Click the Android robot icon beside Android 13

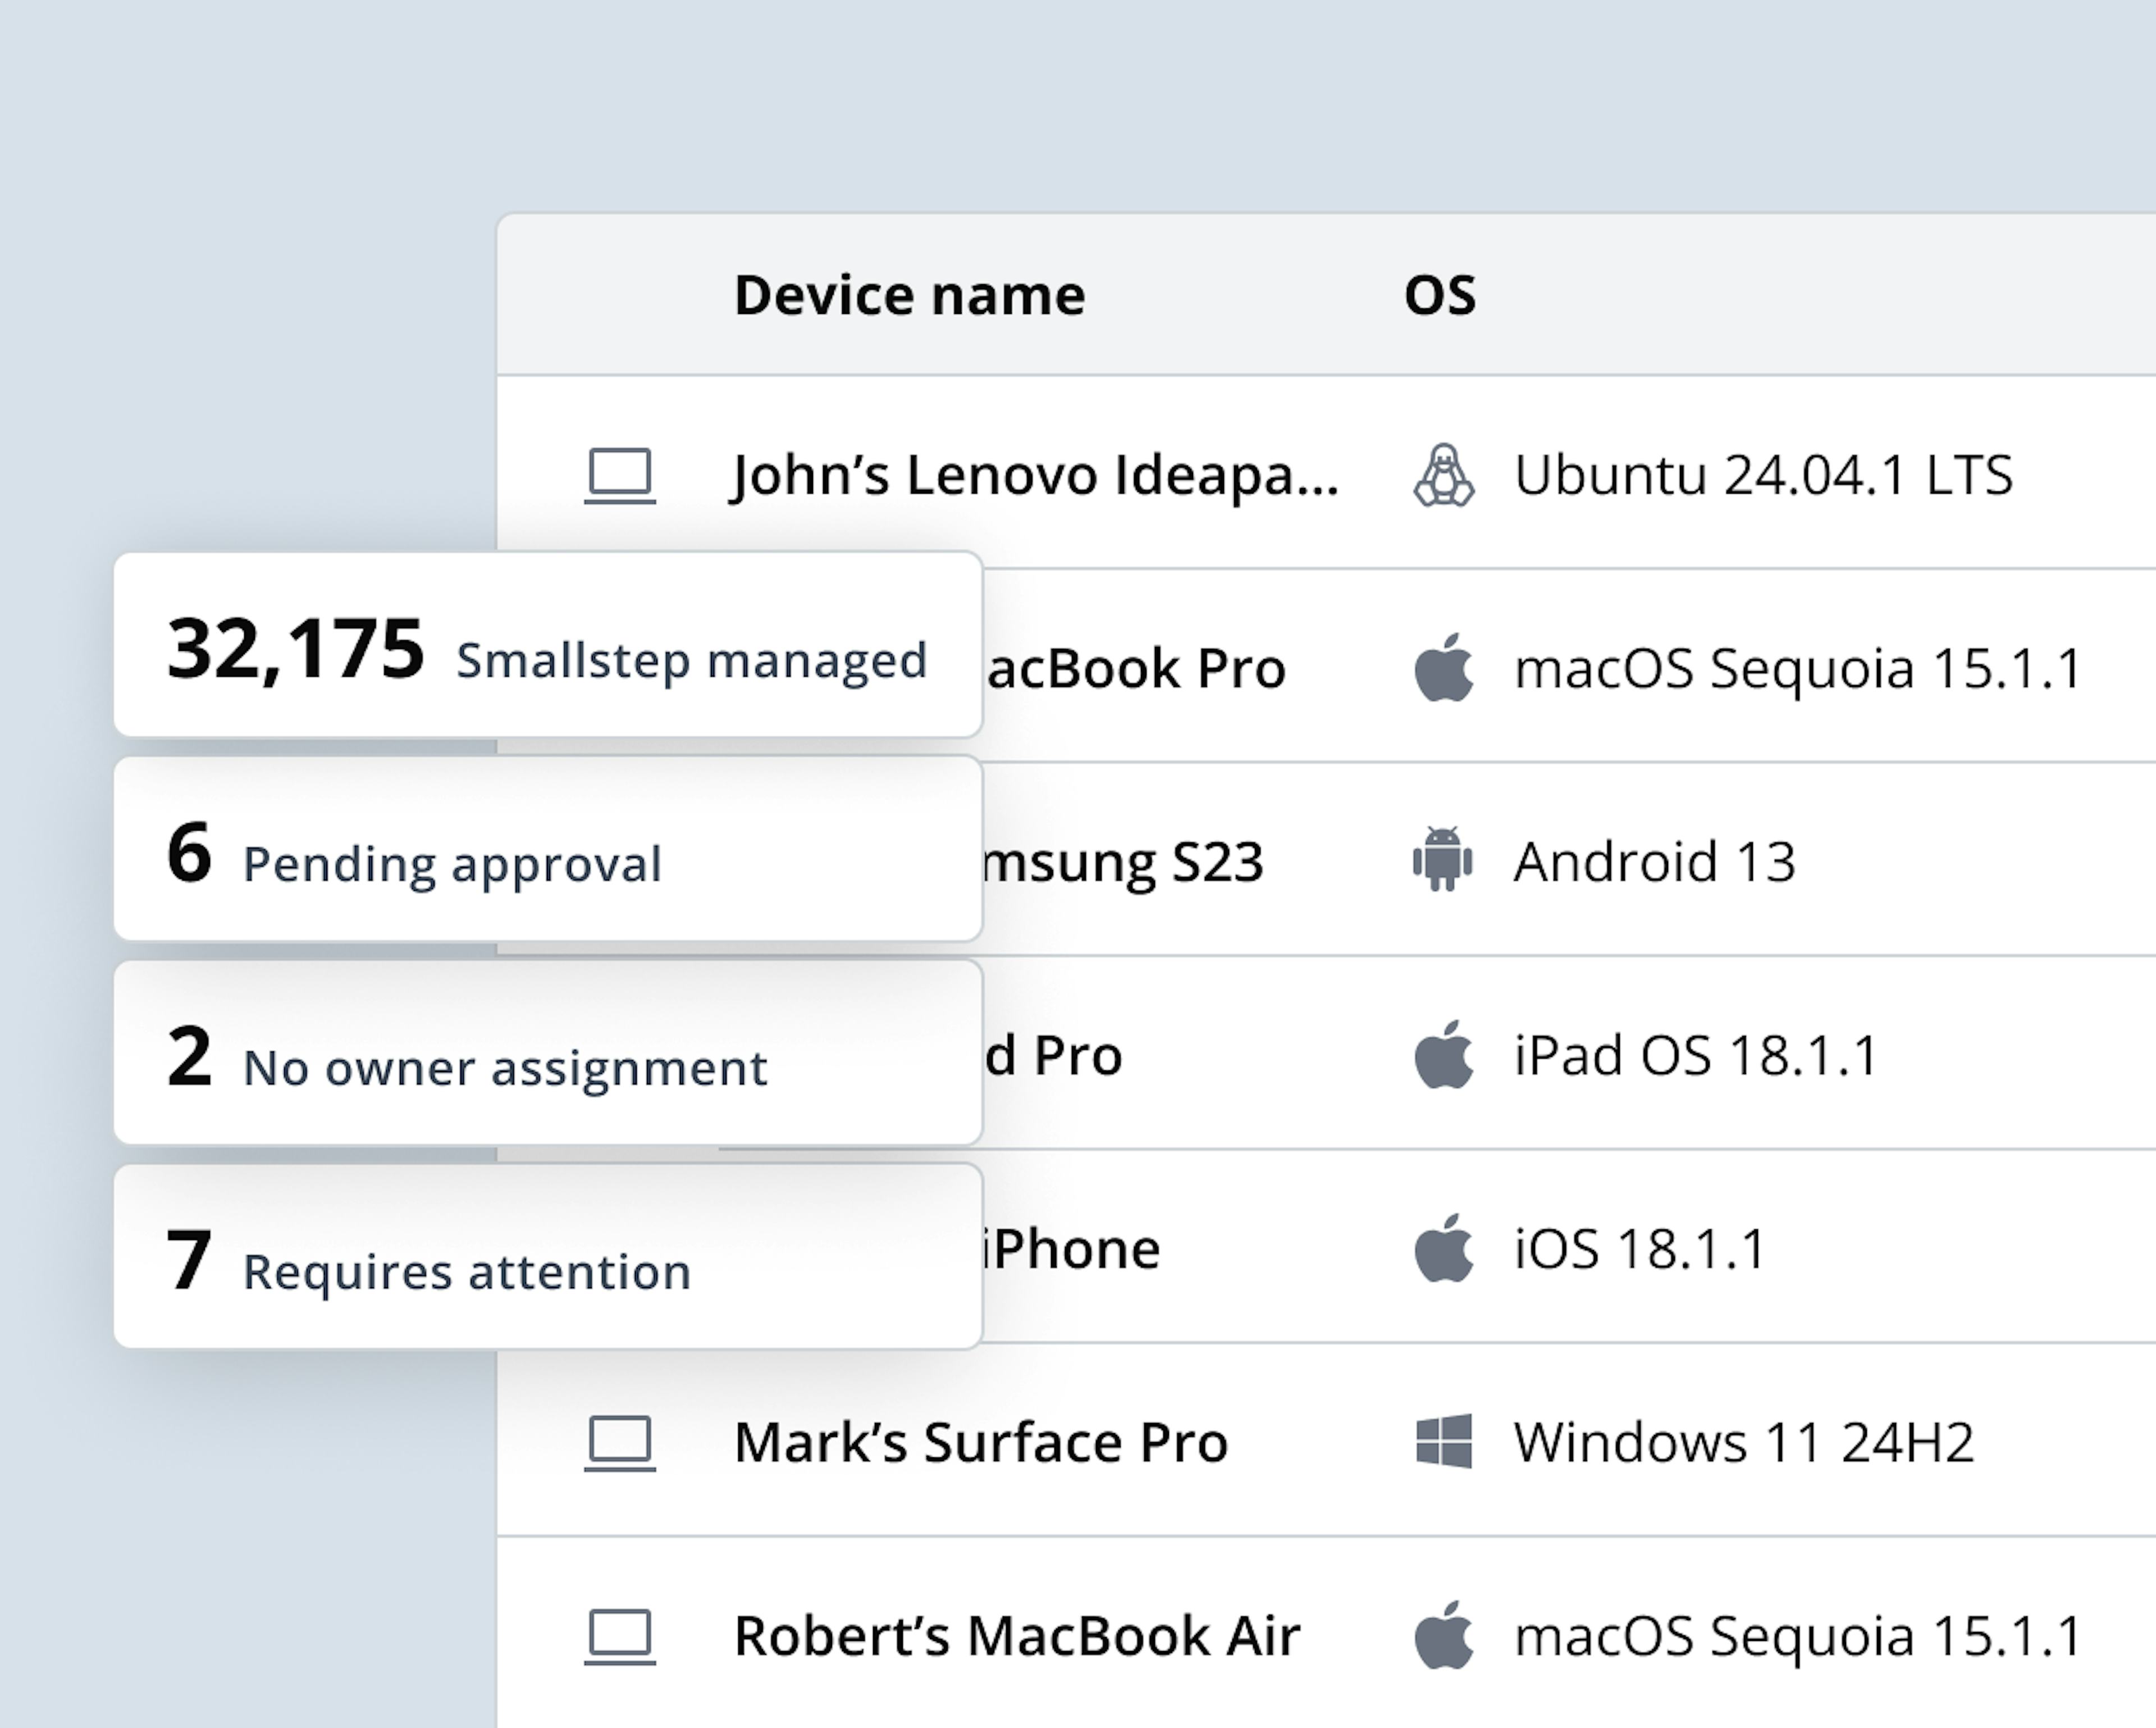tap(1443, 861)
